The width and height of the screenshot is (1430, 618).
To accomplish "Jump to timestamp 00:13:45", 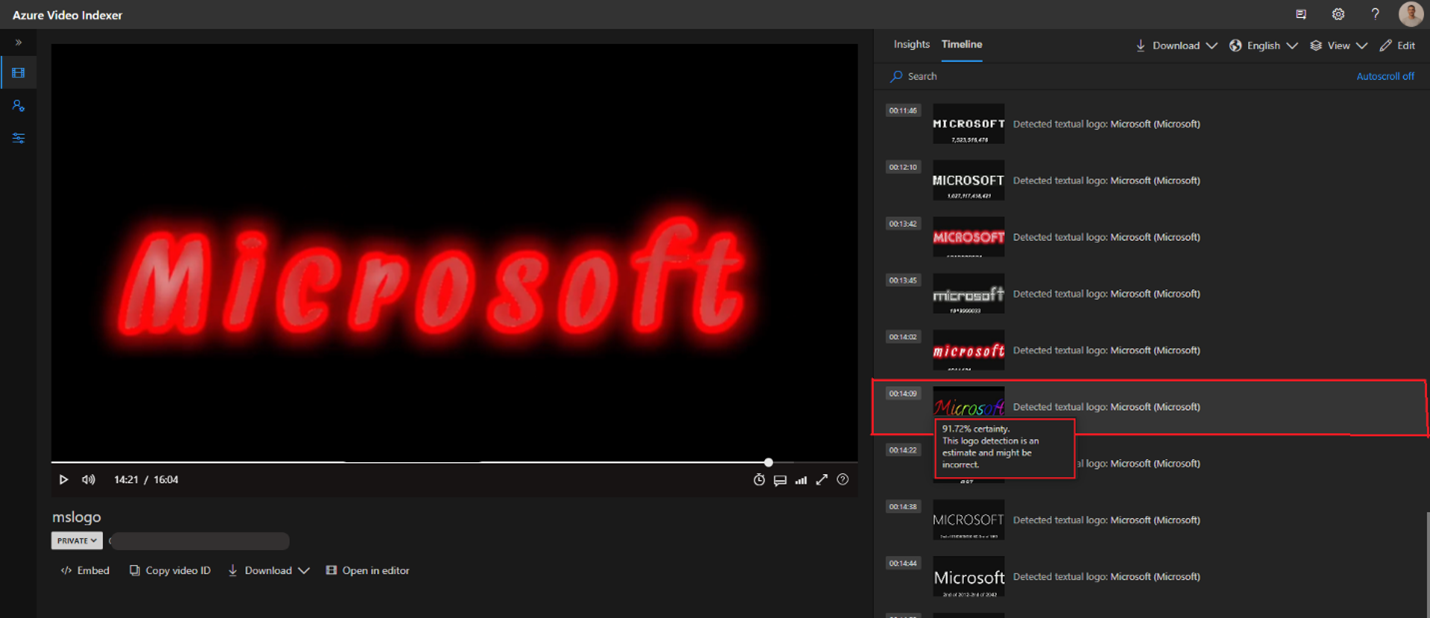I will pyautogui.click(x=902, y=281).
